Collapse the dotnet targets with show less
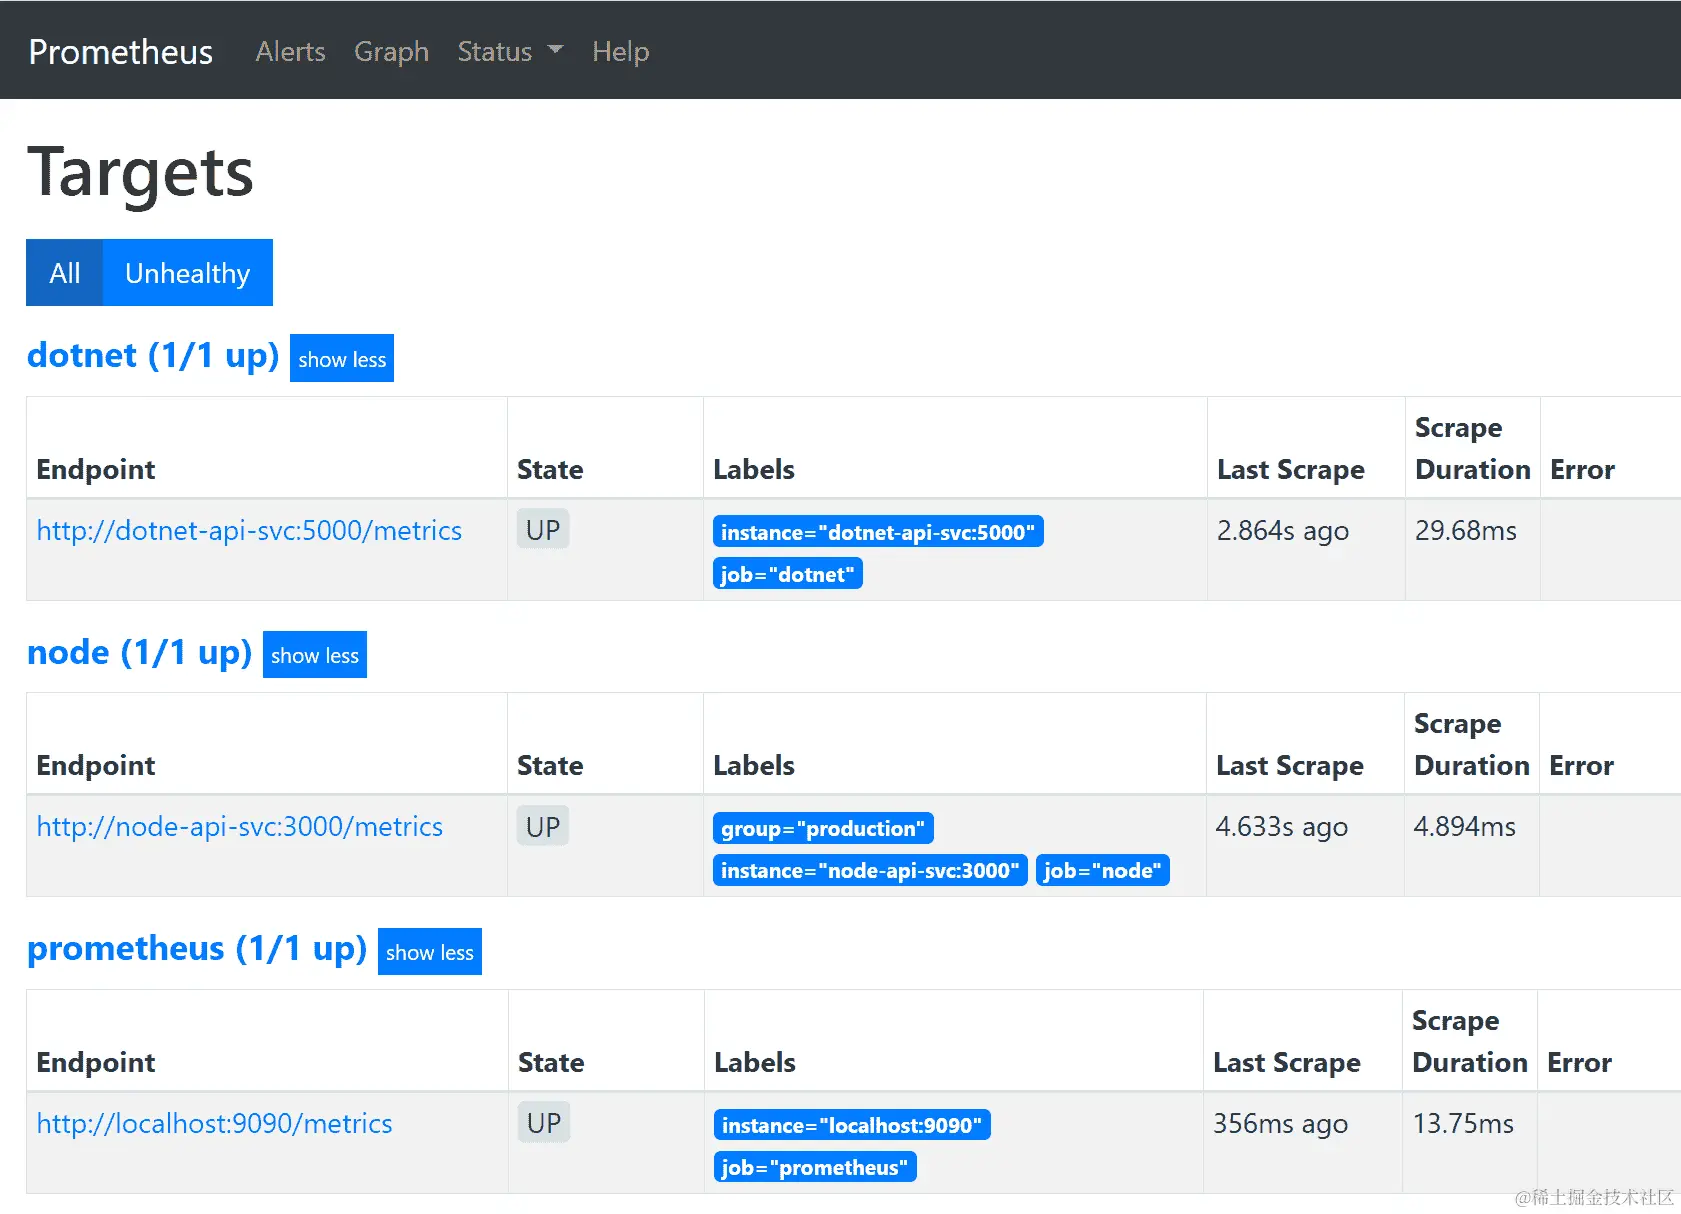The height and width of the screenshot is (1214, 1681). [342, 359]
